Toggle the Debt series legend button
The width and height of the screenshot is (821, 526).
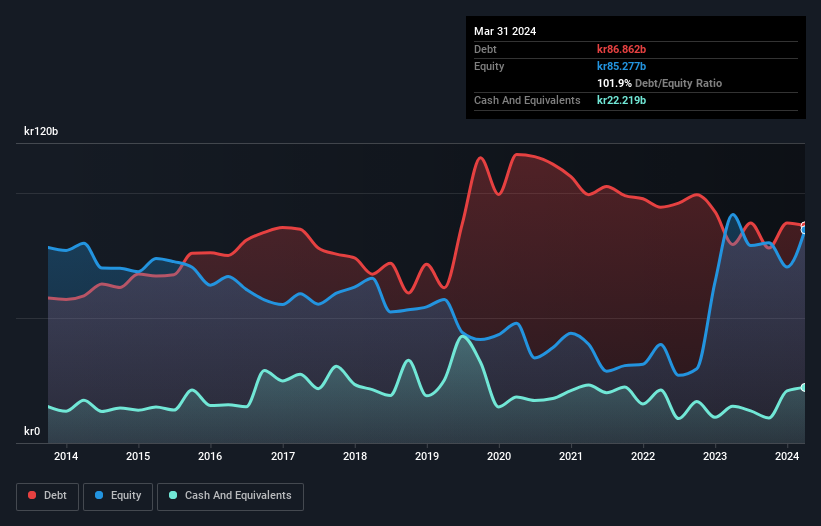[48, 496]
